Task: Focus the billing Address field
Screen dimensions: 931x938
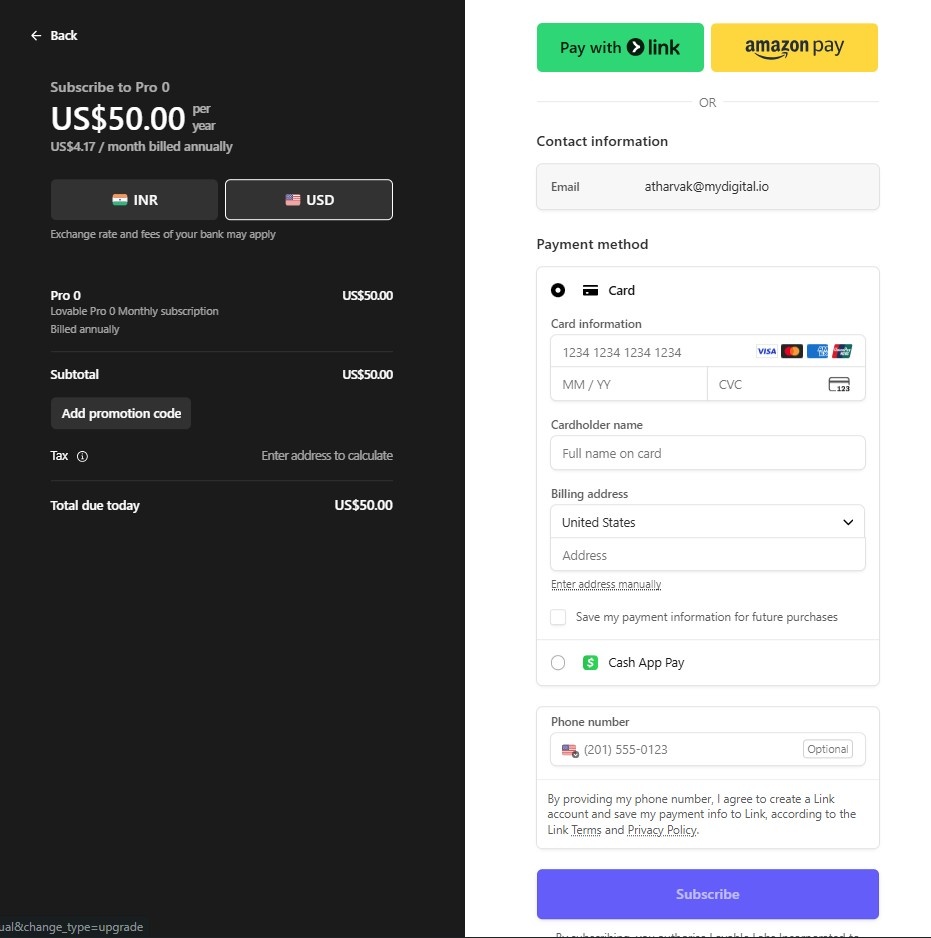Action: (x=707, y=555)
